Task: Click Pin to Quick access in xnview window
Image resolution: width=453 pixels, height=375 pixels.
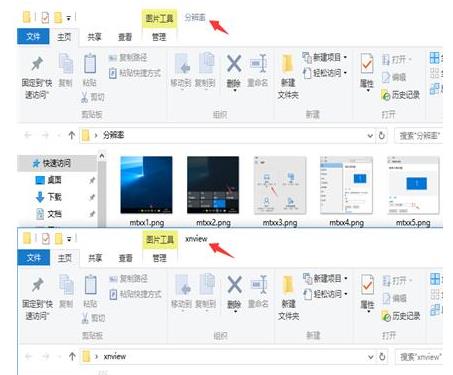Action: click(x=37, y=299)
